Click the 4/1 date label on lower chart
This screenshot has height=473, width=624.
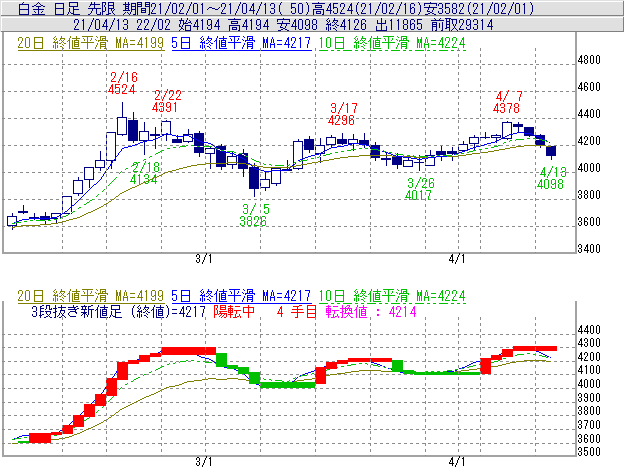[457, 462]
